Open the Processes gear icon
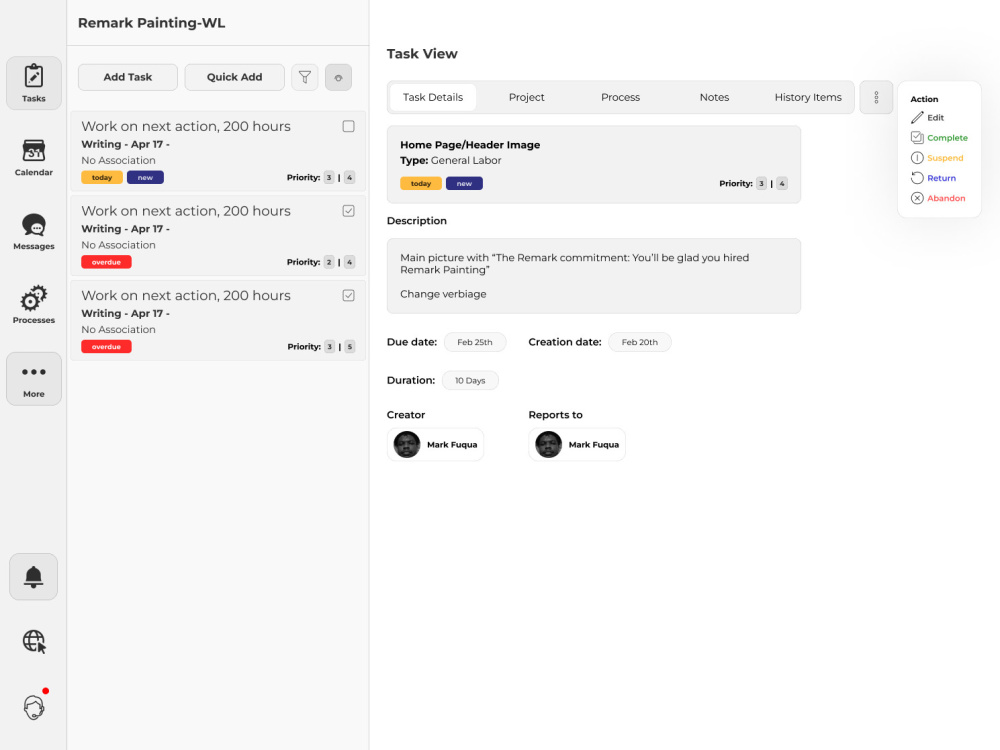The image size is (1000, 750). tap(34, 298)
